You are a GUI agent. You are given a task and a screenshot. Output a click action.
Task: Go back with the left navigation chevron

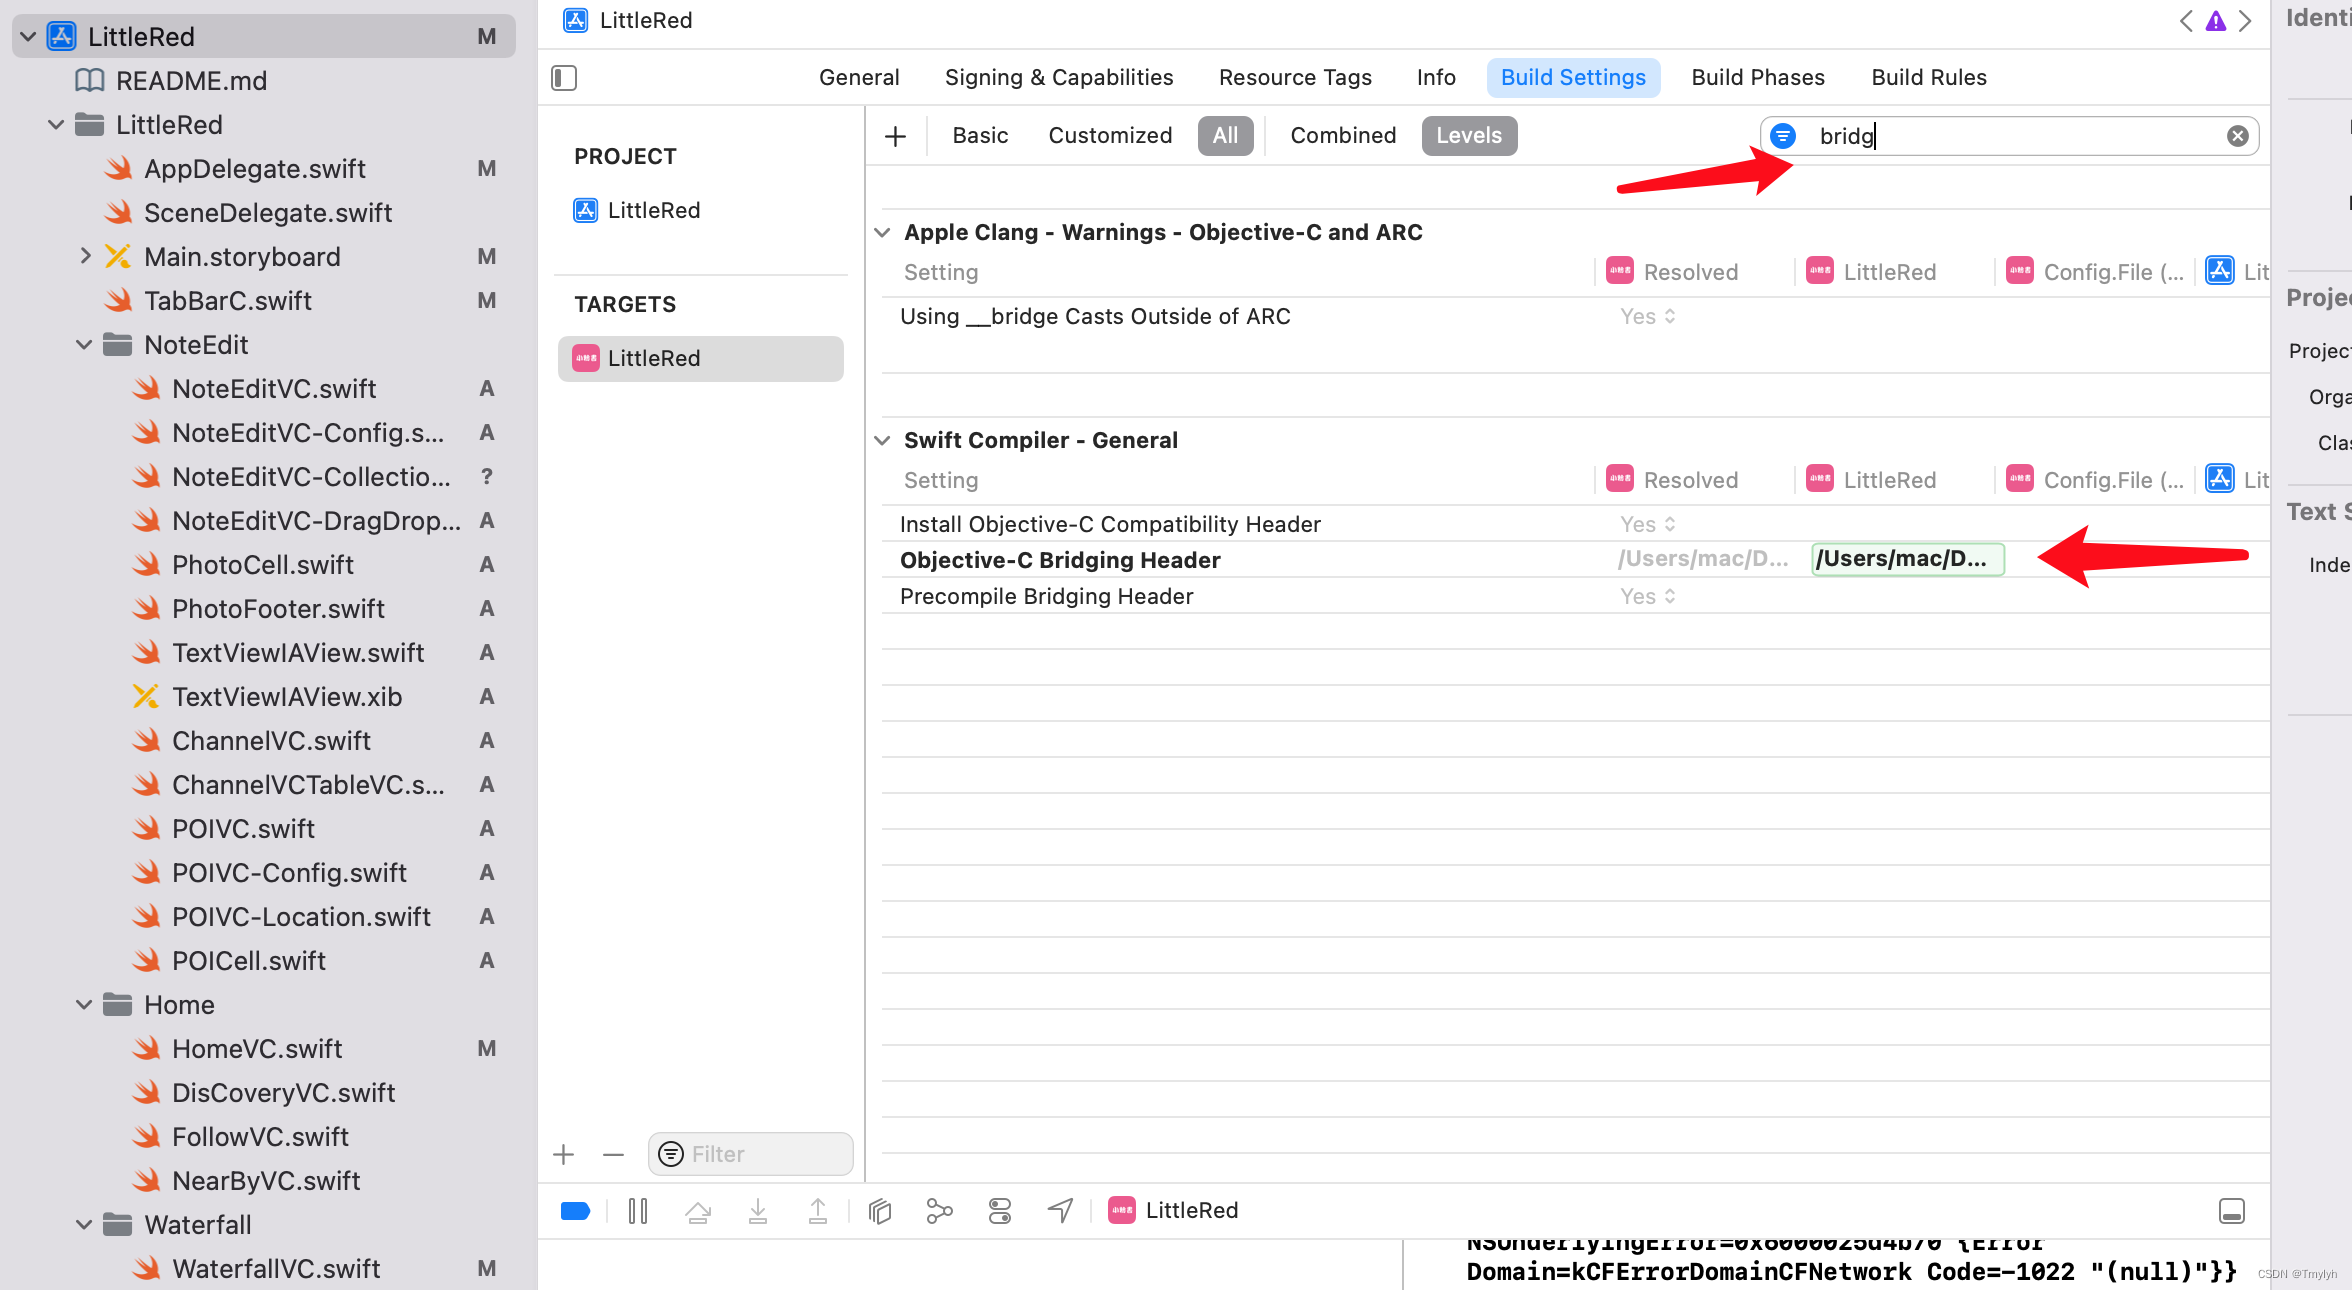pos(2186,21)
